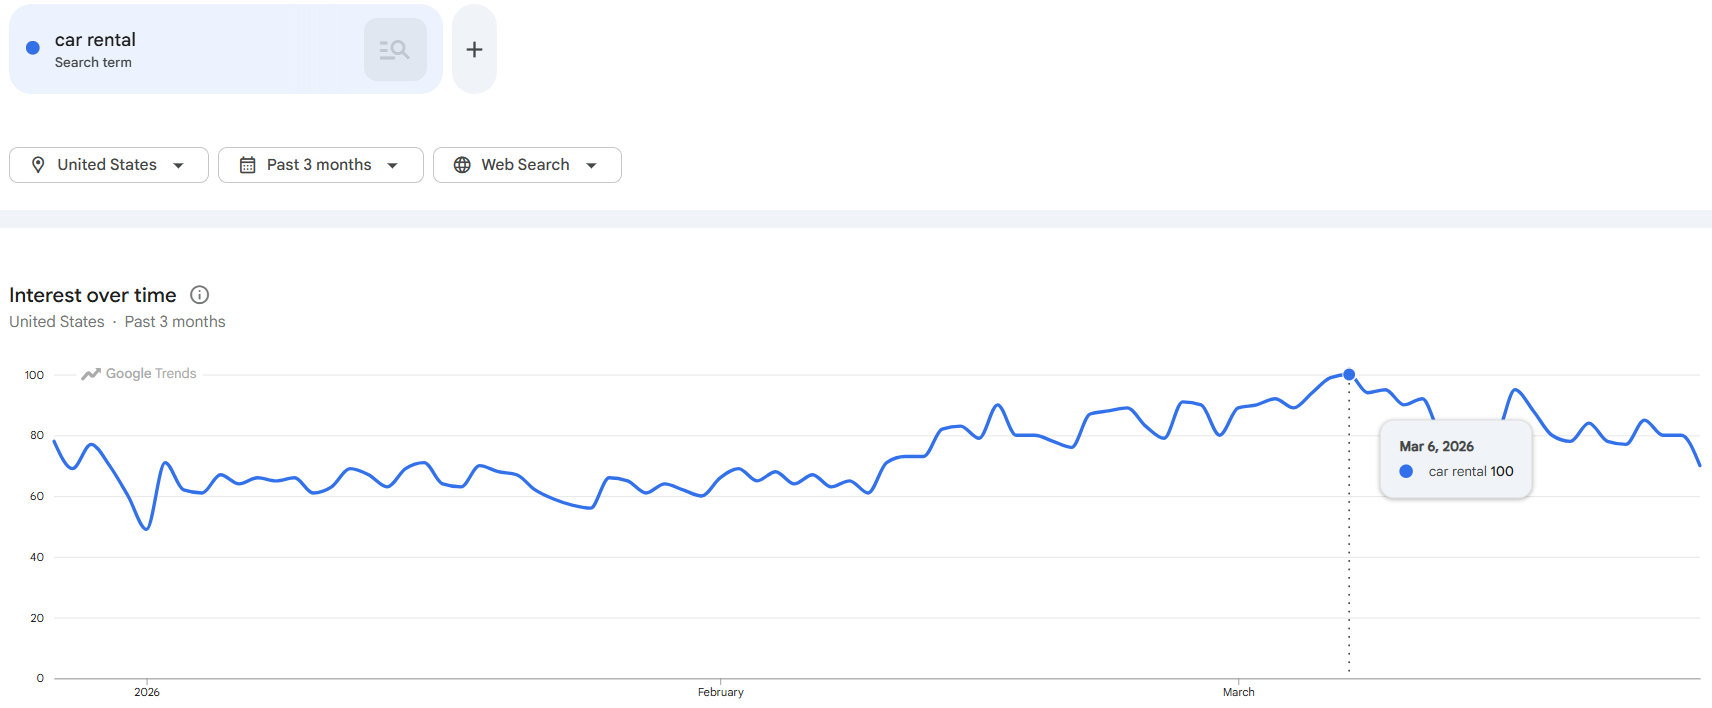The width and height of the screenshot is (1712, 708).
Task: Click the February label on the axis
Action: tap(720, 692)
